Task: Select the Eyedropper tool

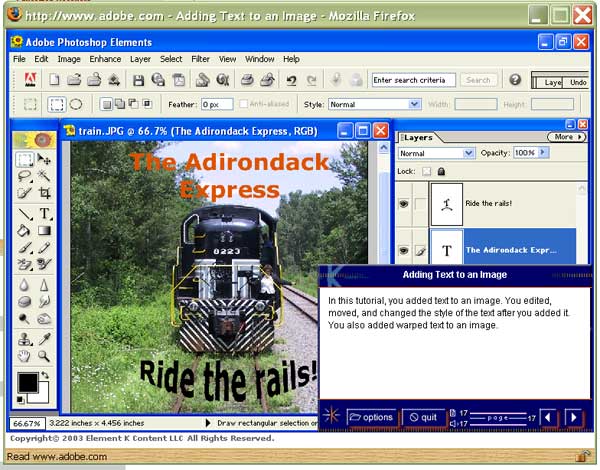Action: coord(44,339)
